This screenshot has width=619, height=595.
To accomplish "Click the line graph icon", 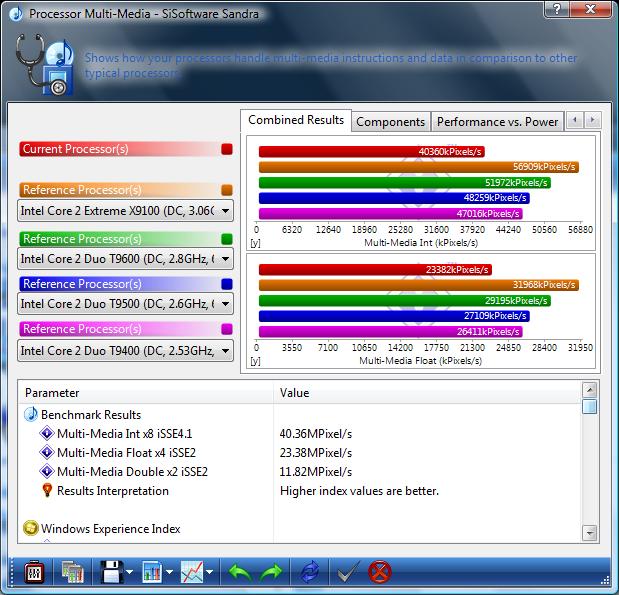I will tap(191, 572).
